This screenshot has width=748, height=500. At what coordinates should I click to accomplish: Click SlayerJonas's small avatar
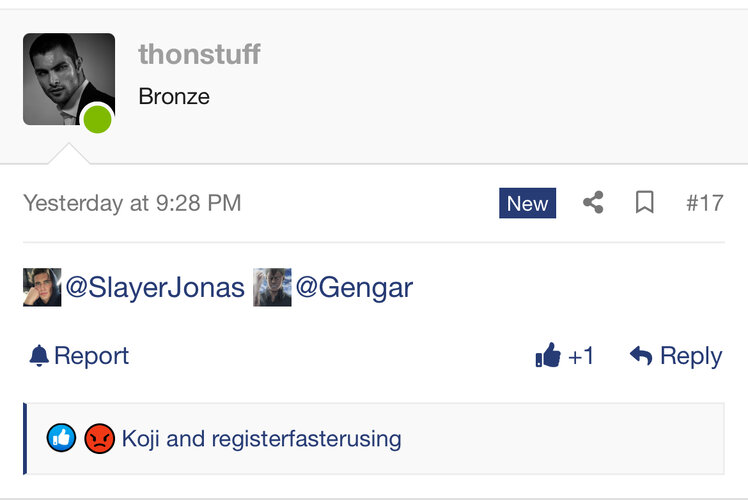coord(42,287)
